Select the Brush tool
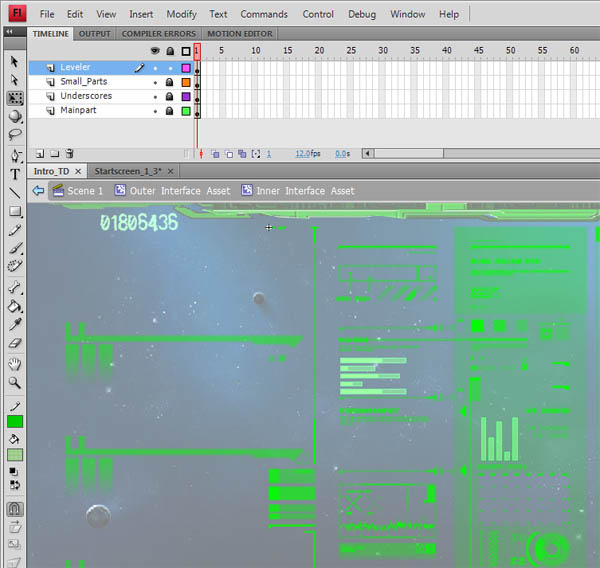The image size is (600, 568). 15,248
